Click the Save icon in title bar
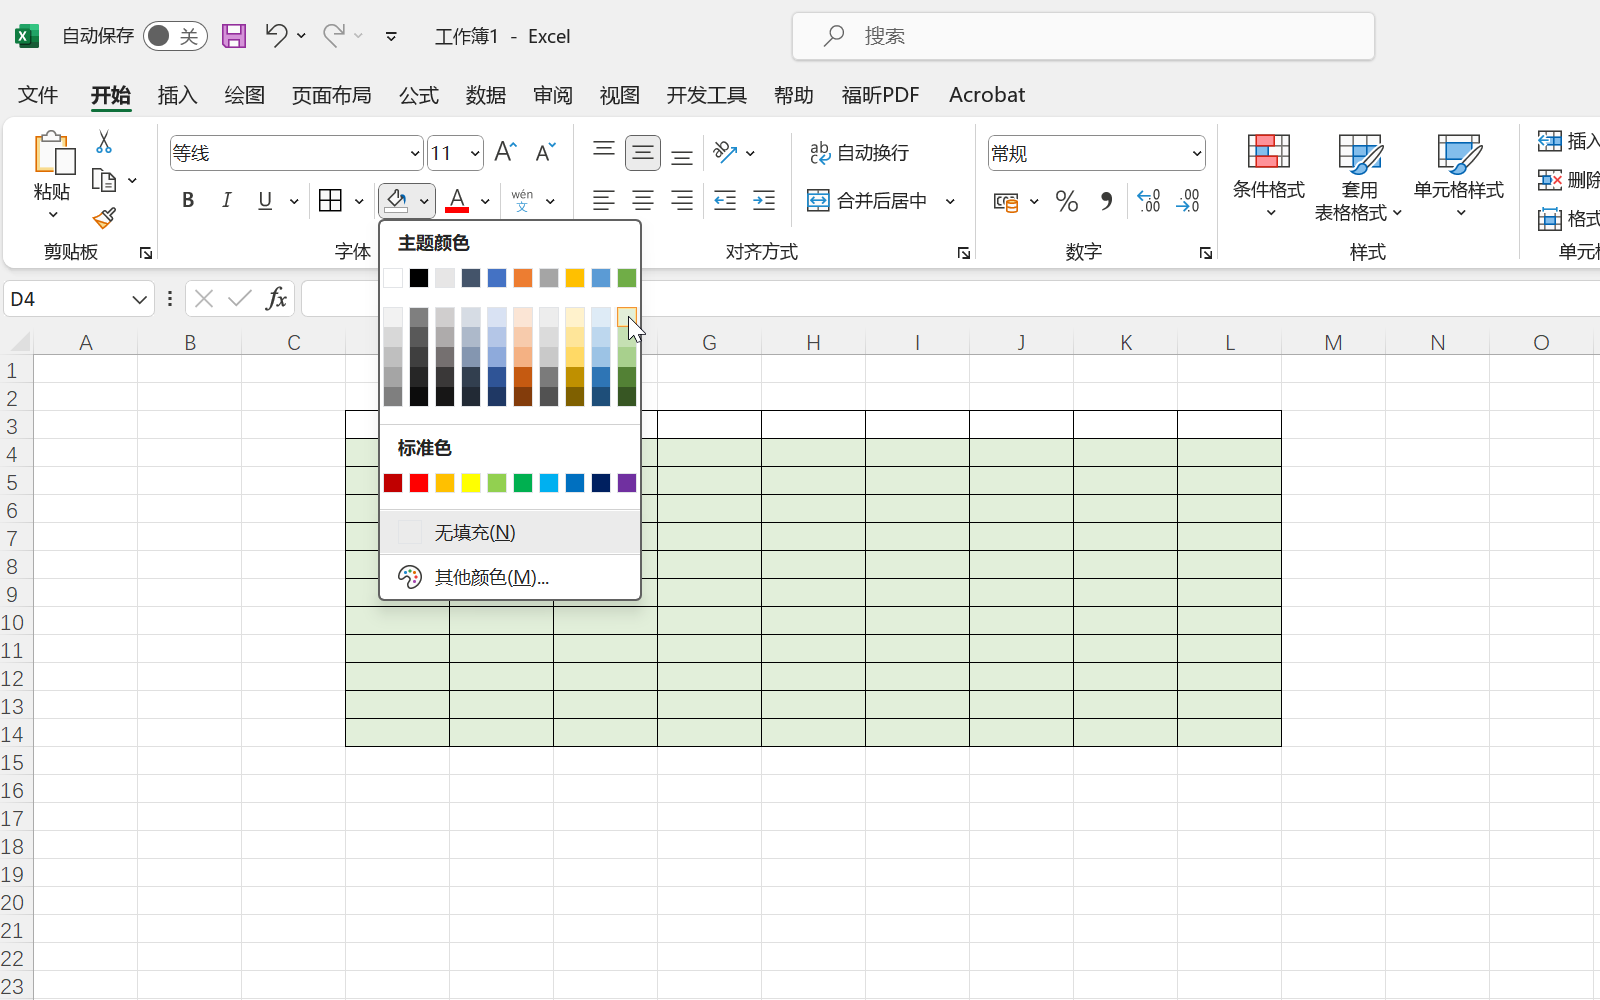1600x1000 pixels. (x=234, y=36)
